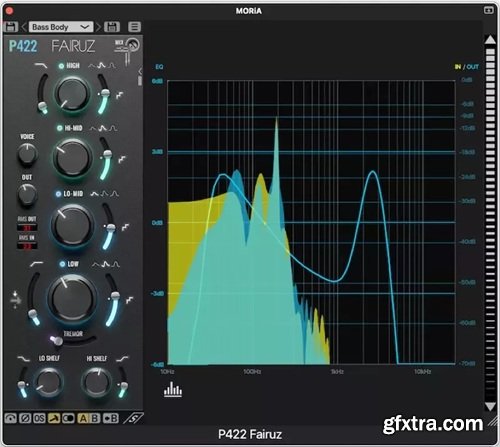The image size is (500, 447).
Task: Select the narrow curve shape for HIGH band
Action: [111, 66]
